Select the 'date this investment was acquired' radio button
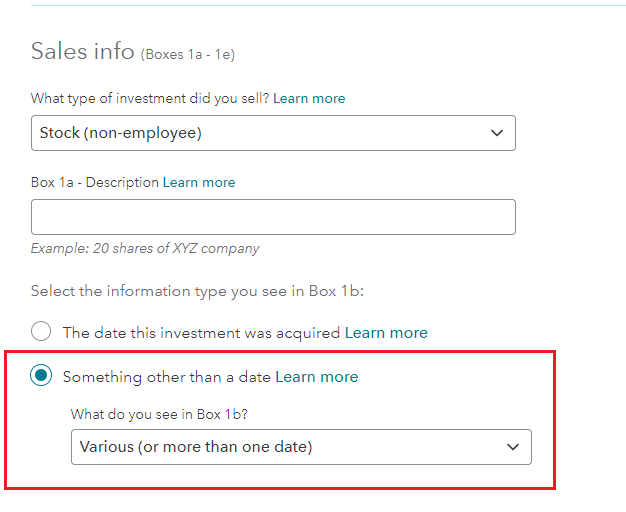 click(41, 331)
